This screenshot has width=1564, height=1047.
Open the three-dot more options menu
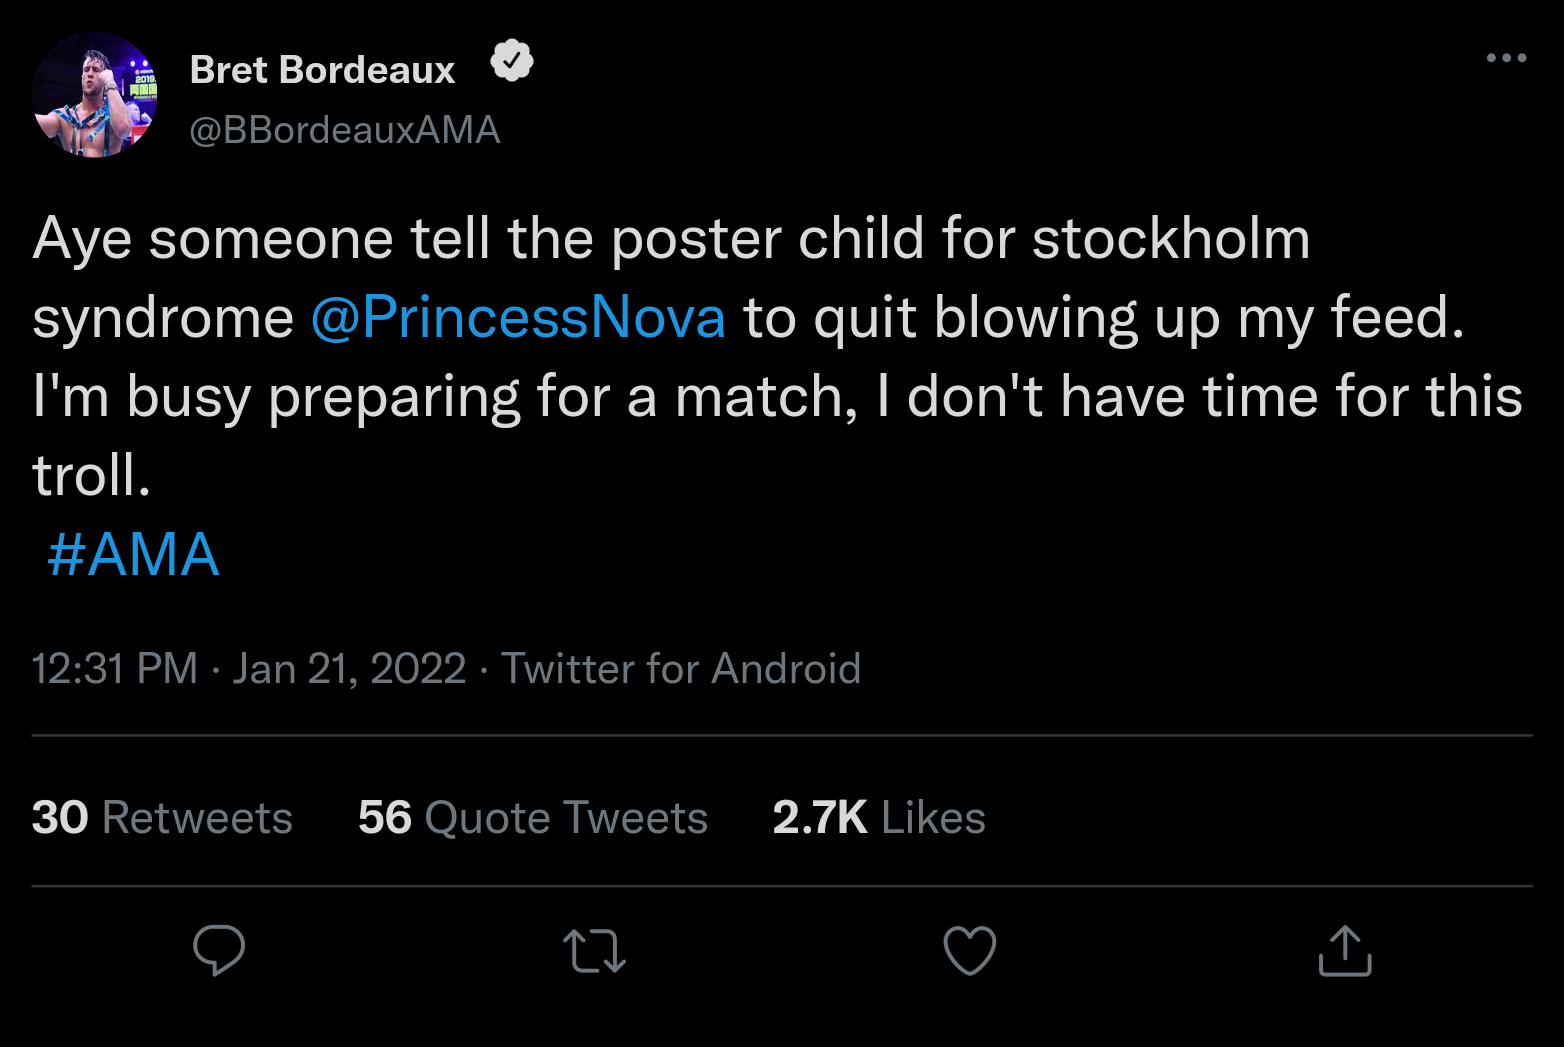(1506, 58)
